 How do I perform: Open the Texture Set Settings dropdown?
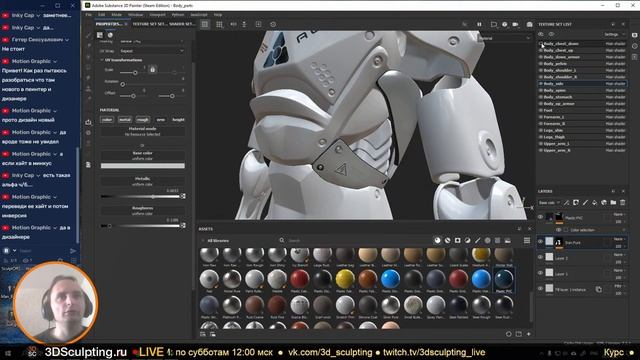[x=613, y=35]
